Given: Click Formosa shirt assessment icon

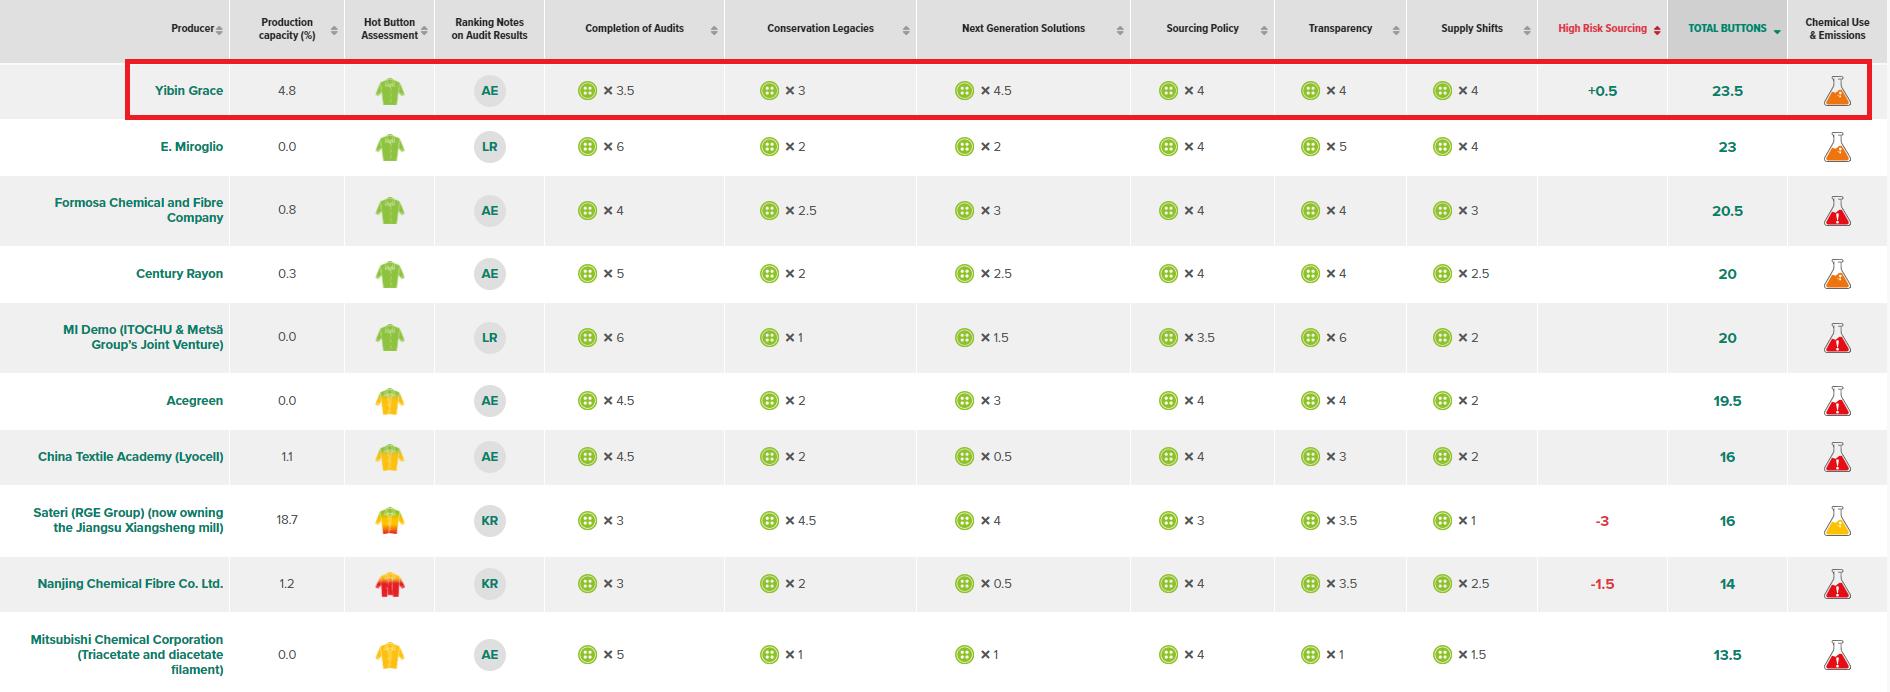Looking at the screenshot, I should pyautogui.click(x=389, y=211).
